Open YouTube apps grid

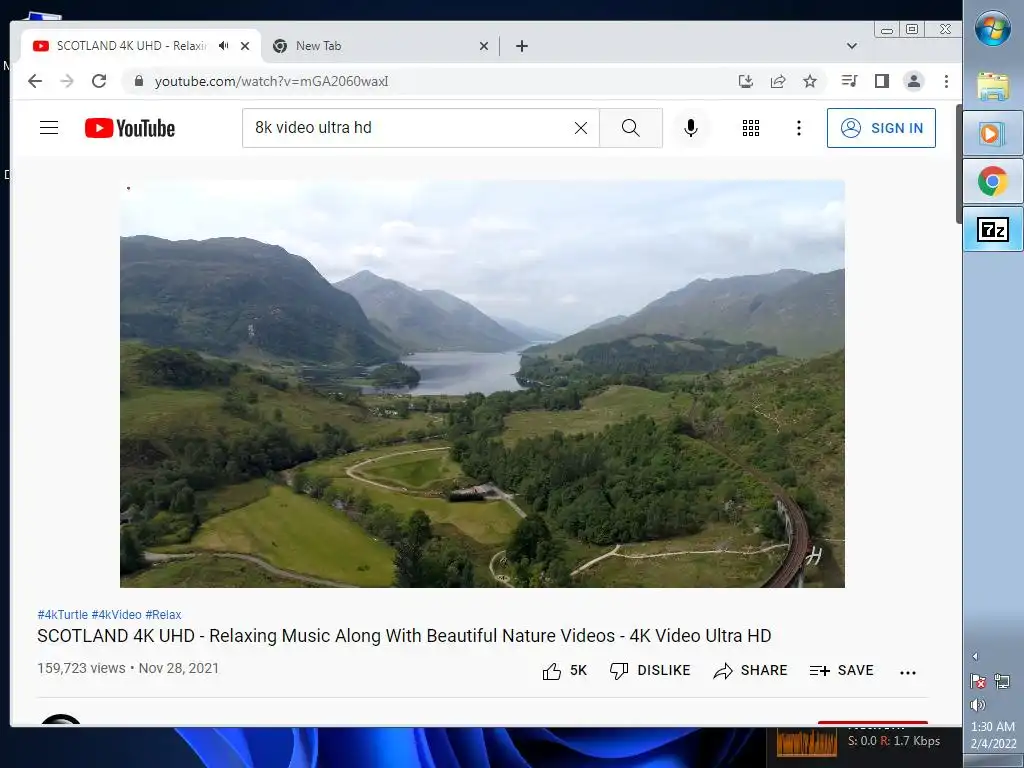tap(751, 128)
